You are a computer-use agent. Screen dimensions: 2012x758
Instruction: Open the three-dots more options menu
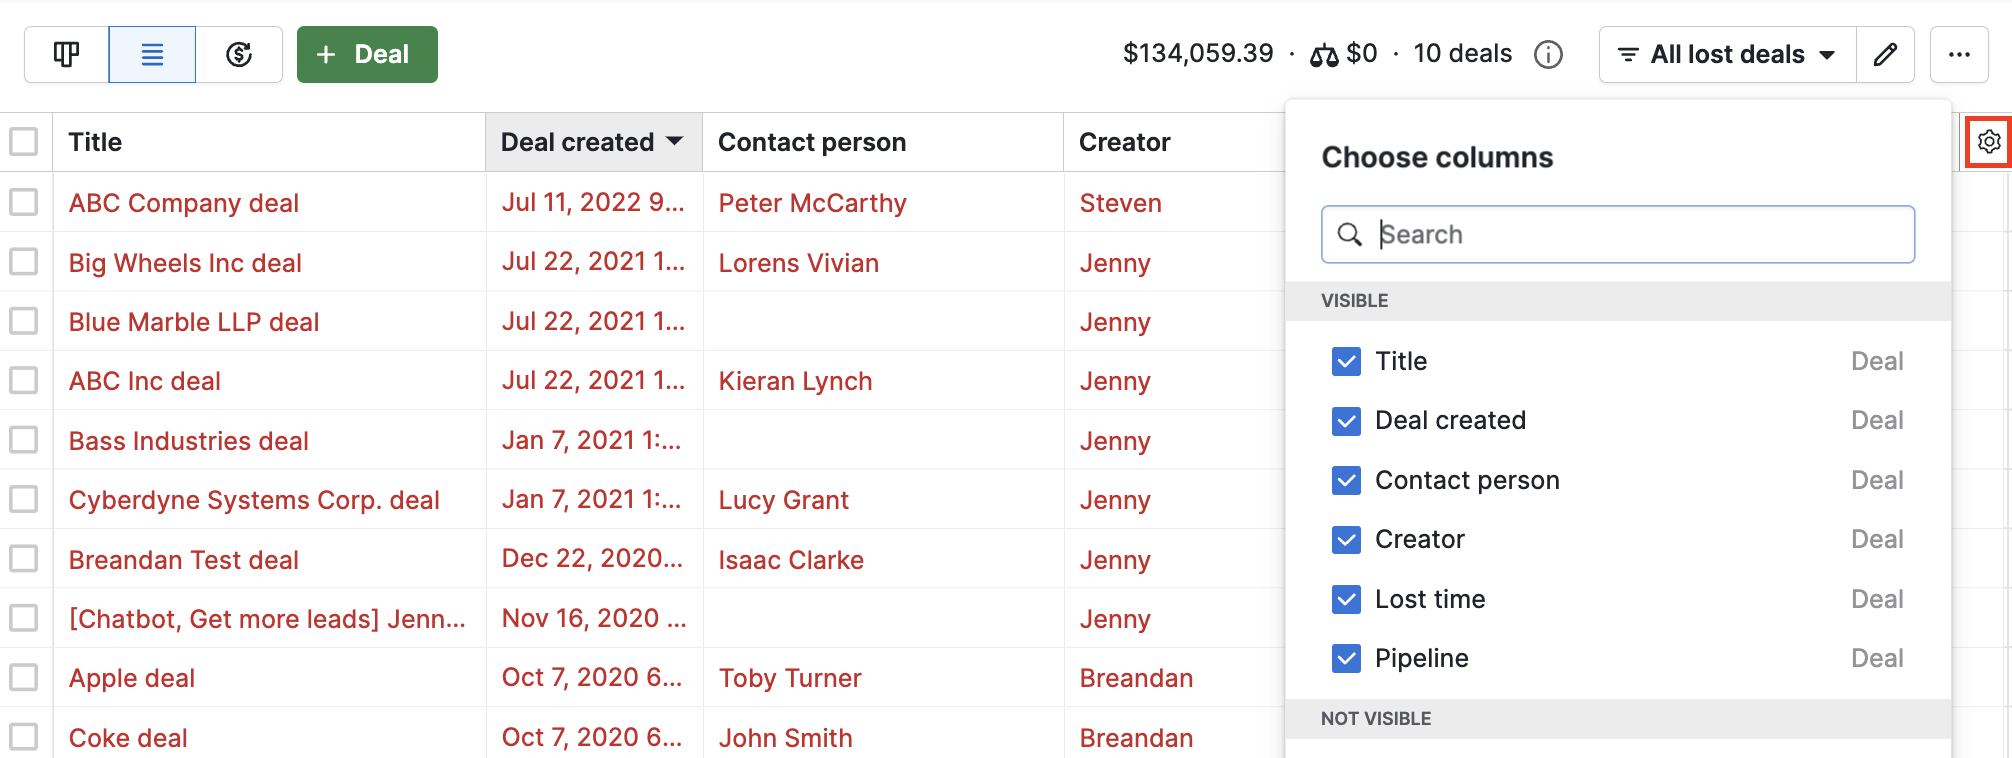[x=1959, y=54]
